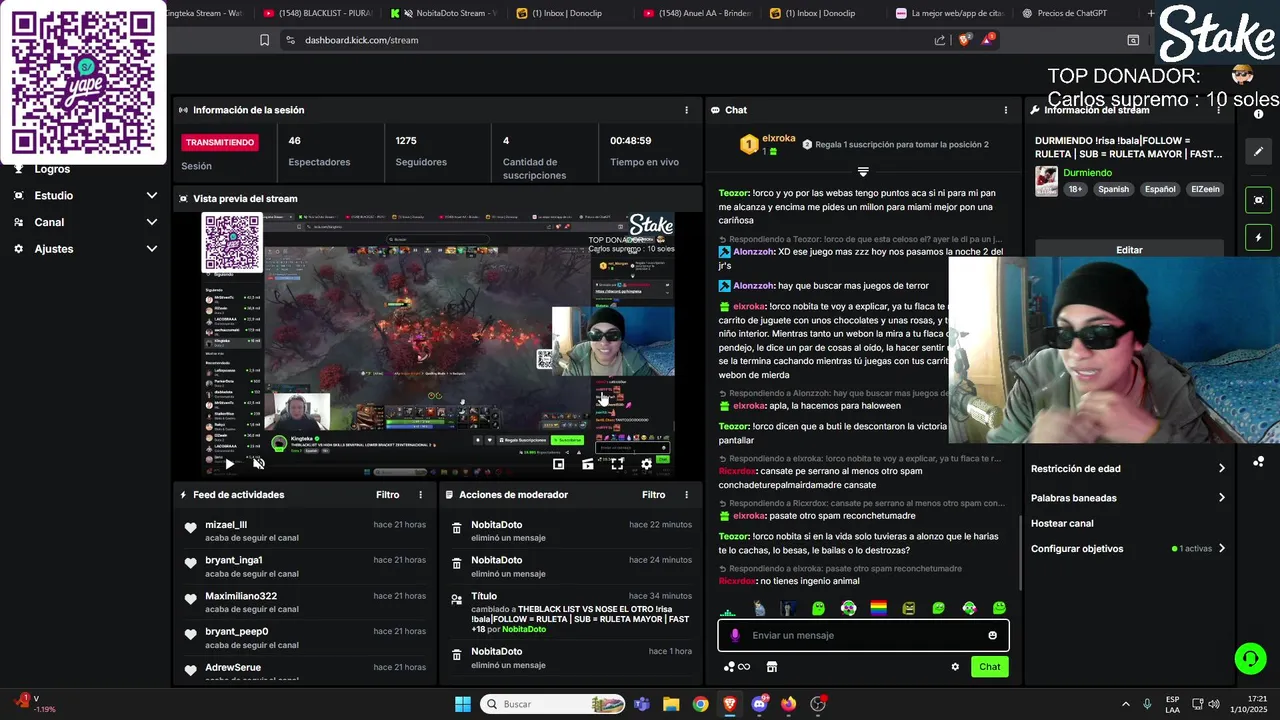Image resolution: width=1280 pixels, height=720 pixels.
Task: Expand Restricción de edad setting
Action: click(1128, 468)
